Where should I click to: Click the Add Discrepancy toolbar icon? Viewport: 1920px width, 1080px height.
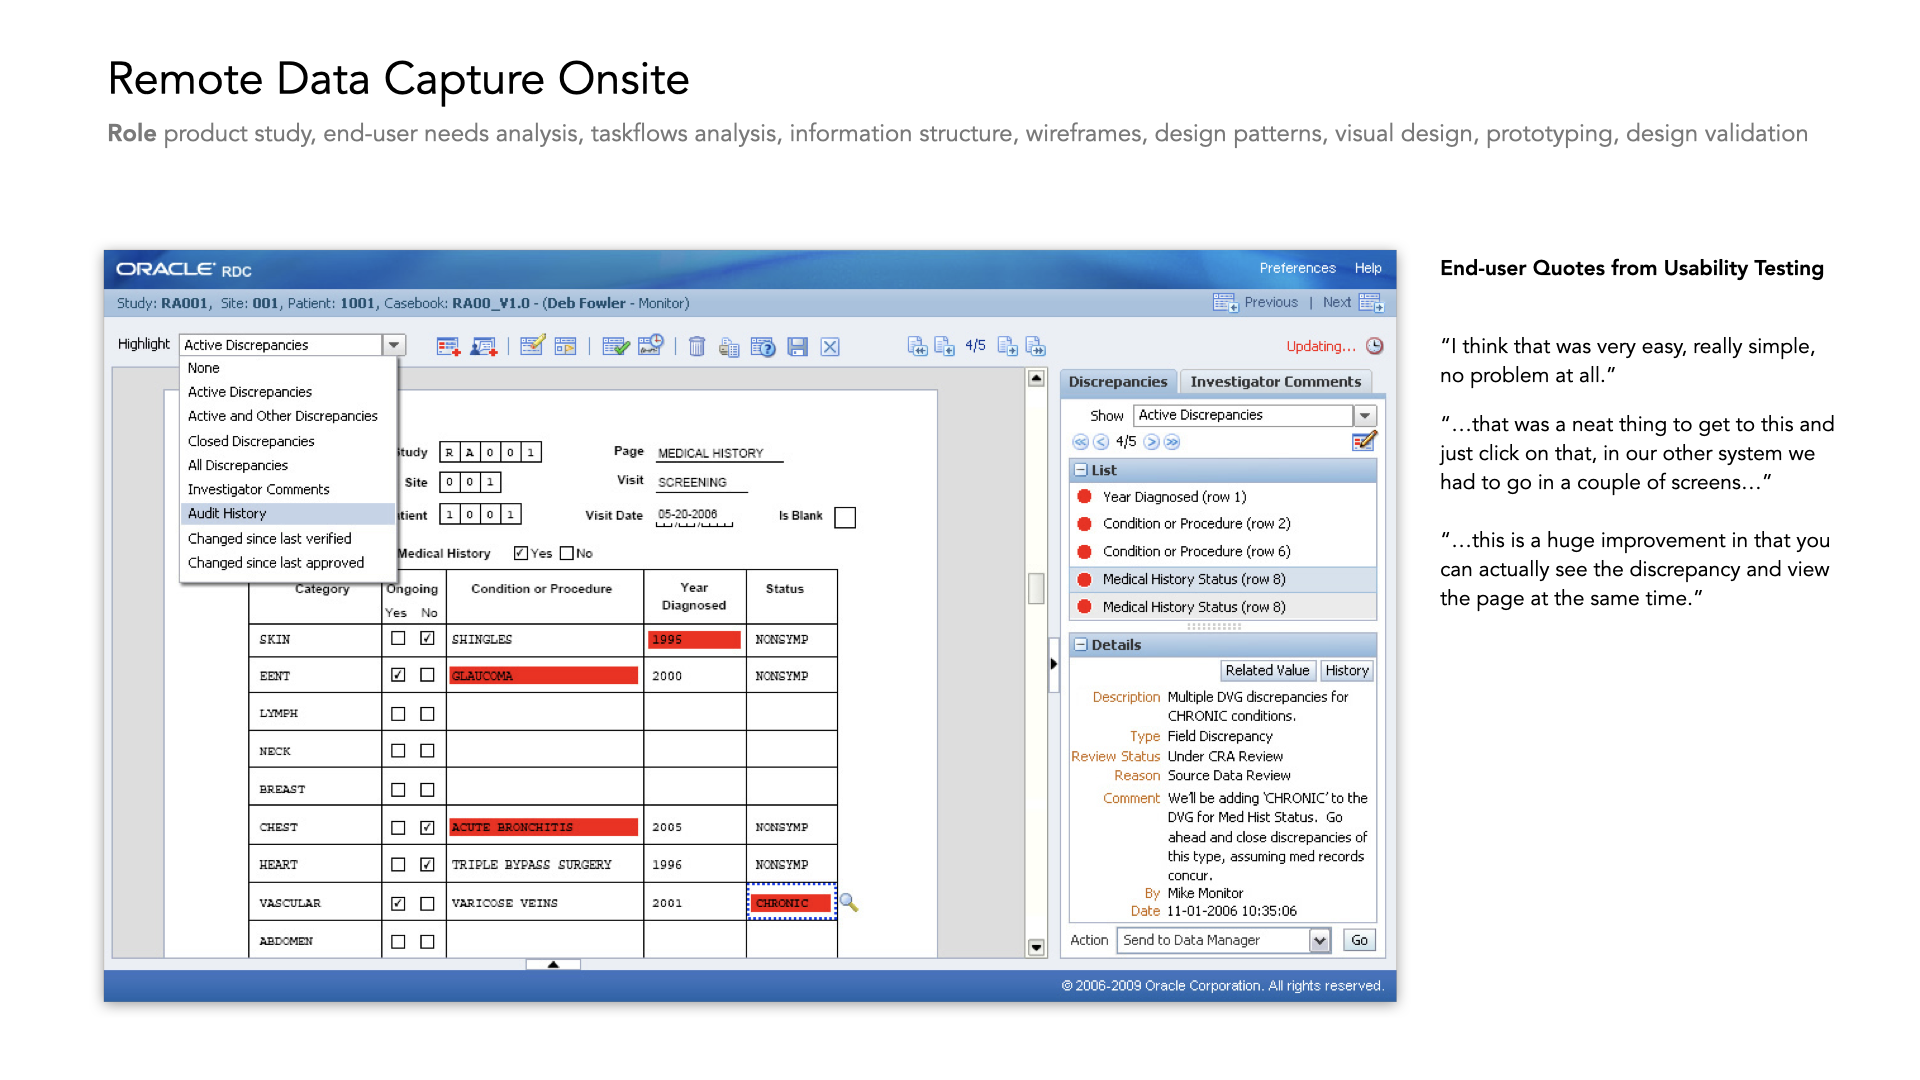pos(448,346)
